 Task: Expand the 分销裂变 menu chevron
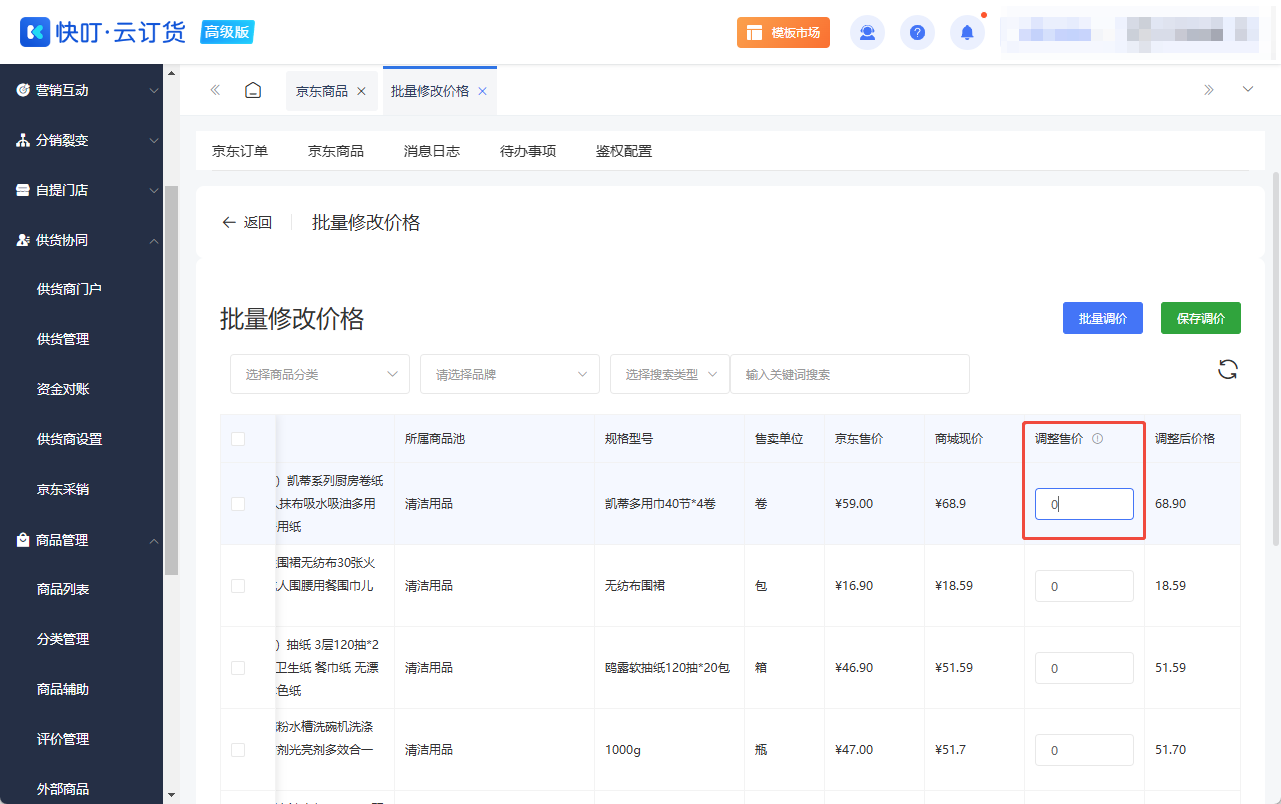coord(154,140)
